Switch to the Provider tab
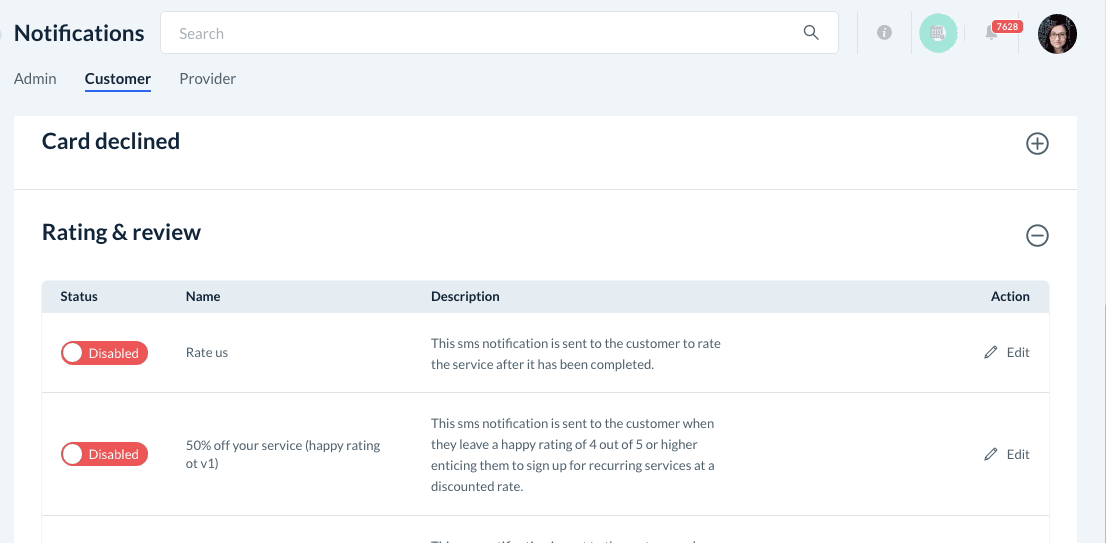1106x543 pixels. pos(207,78)
